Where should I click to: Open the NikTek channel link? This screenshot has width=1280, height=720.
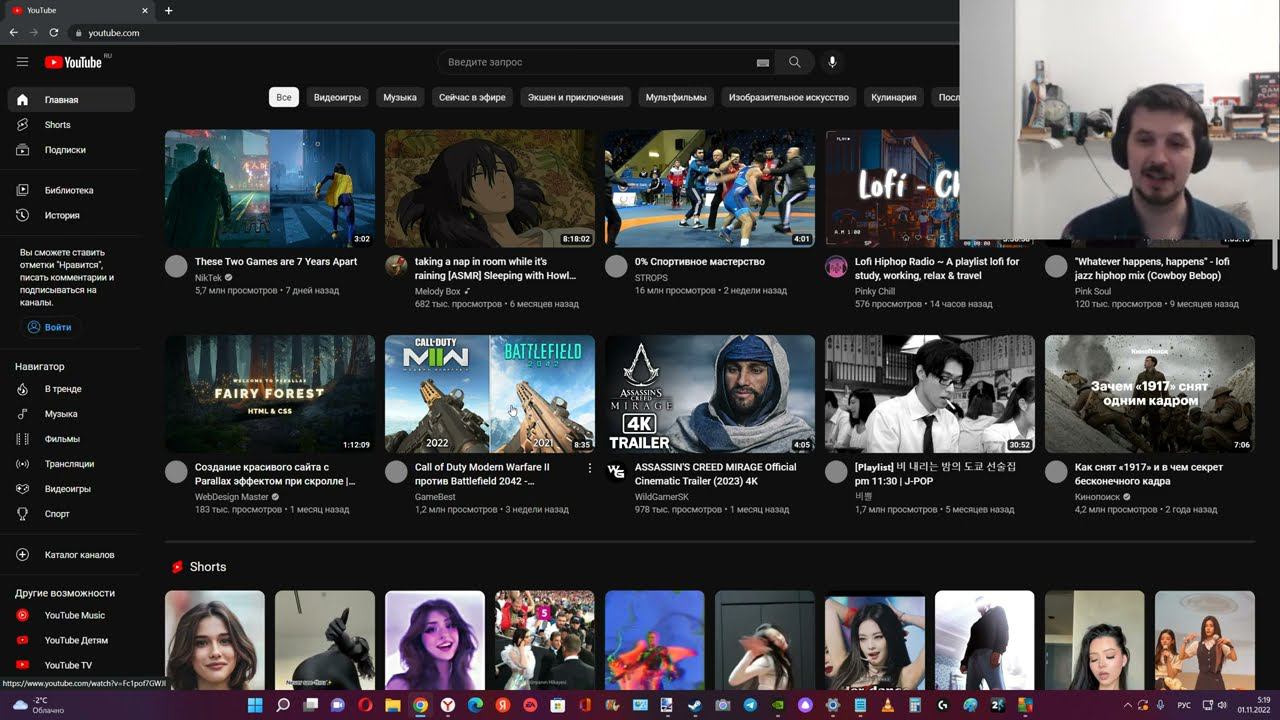pyautogui.click(x=208, y=277)
